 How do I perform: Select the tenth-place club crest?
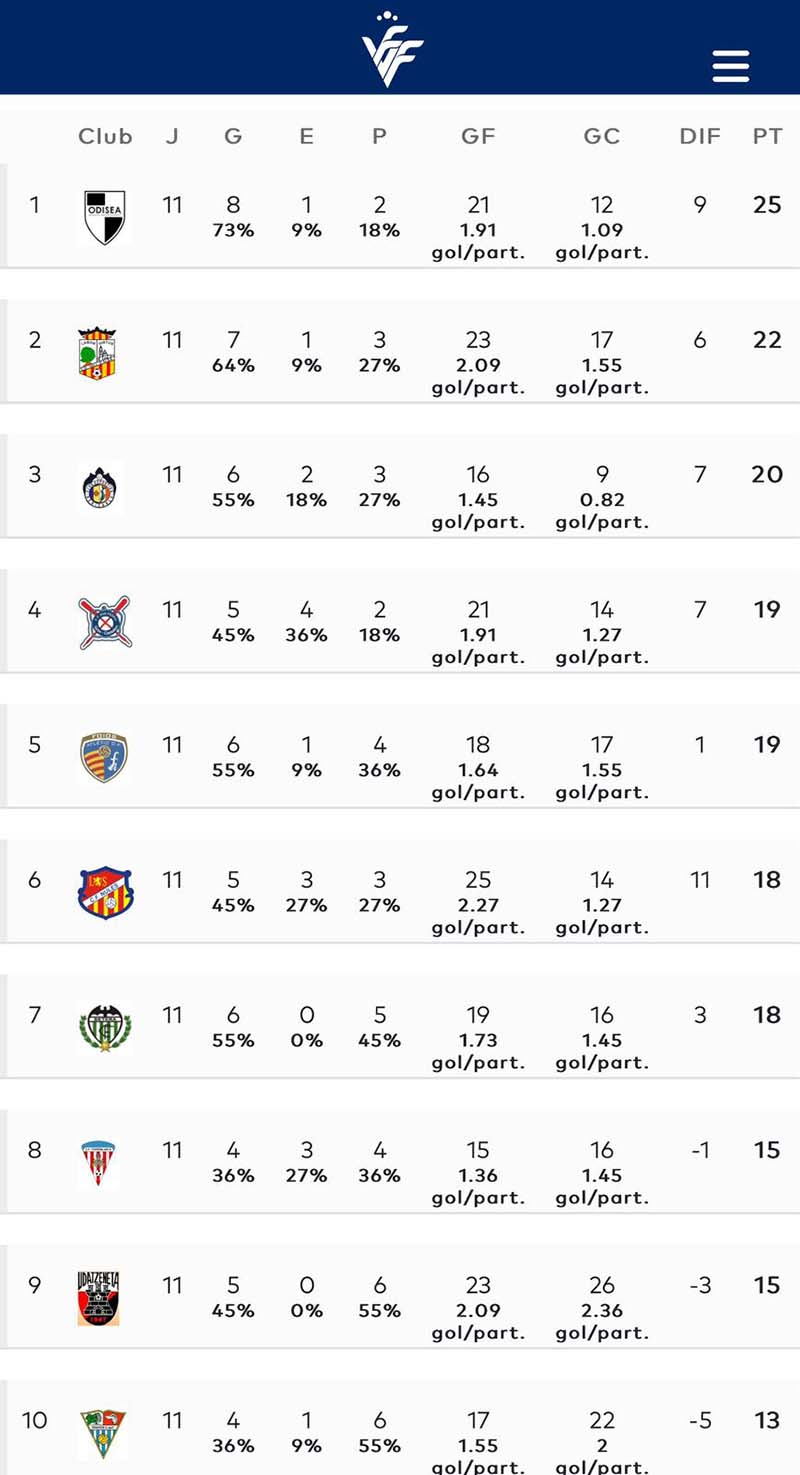pos(103,1432)
